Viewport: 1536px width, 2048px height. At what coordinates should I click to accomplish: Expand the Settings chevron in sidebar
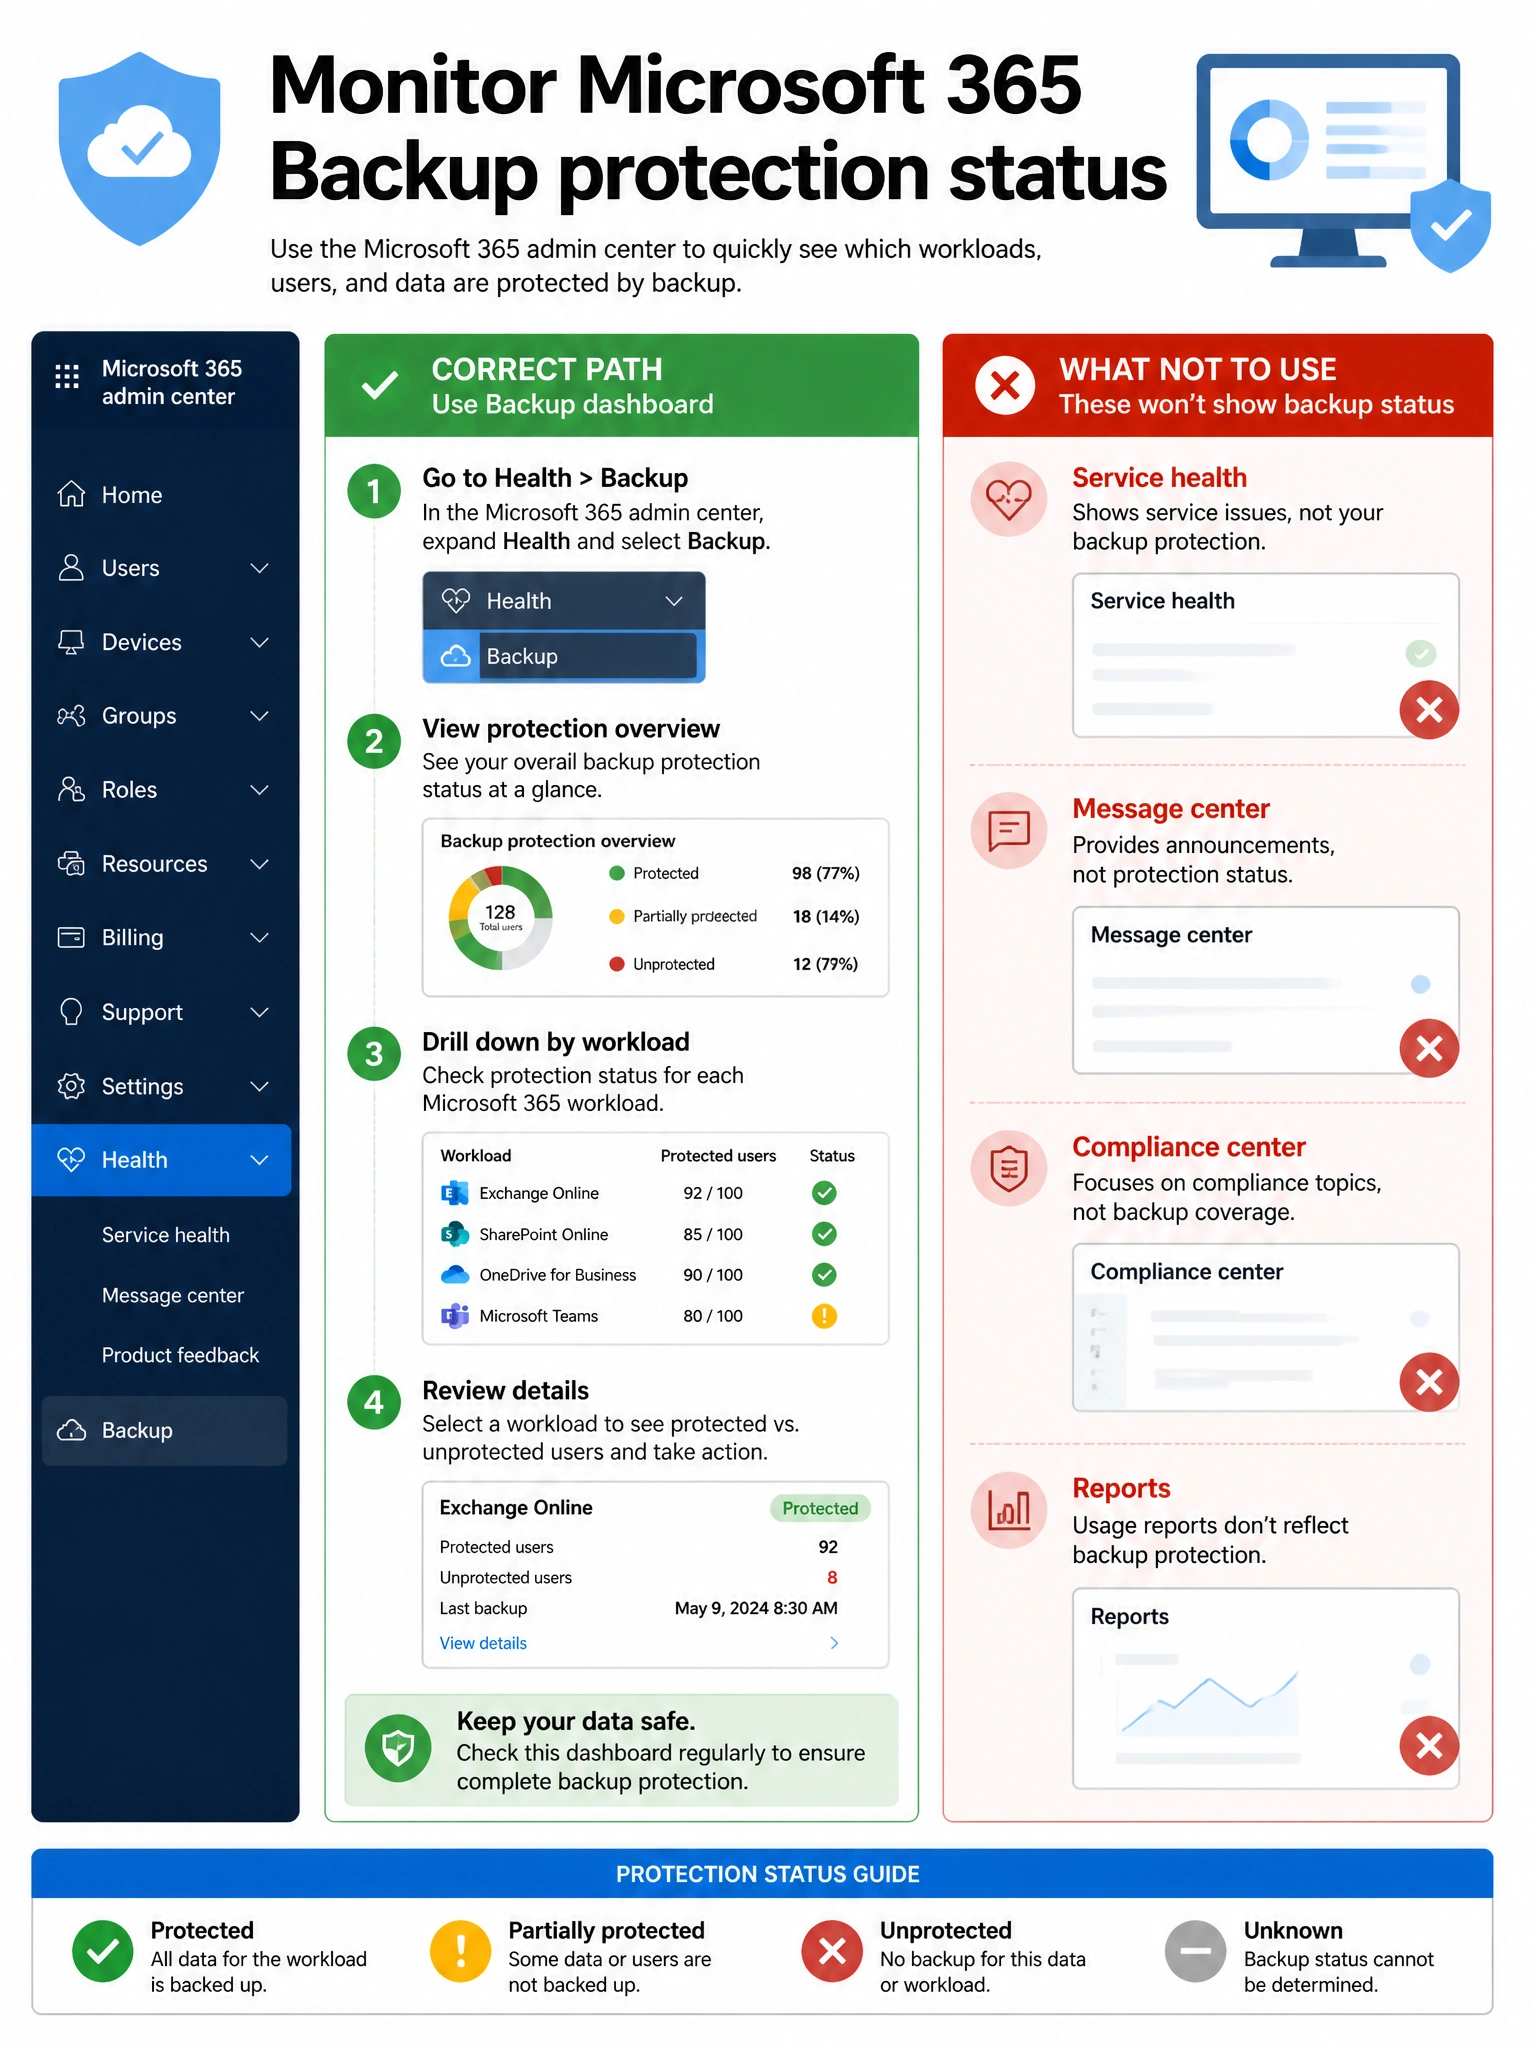click(260, 1086)
